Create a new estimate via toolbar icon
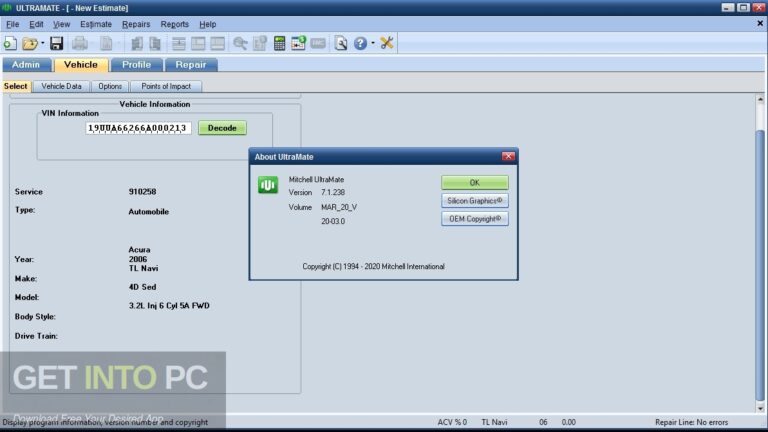This screenshot has height=432, width=768. tap(10, 44)
